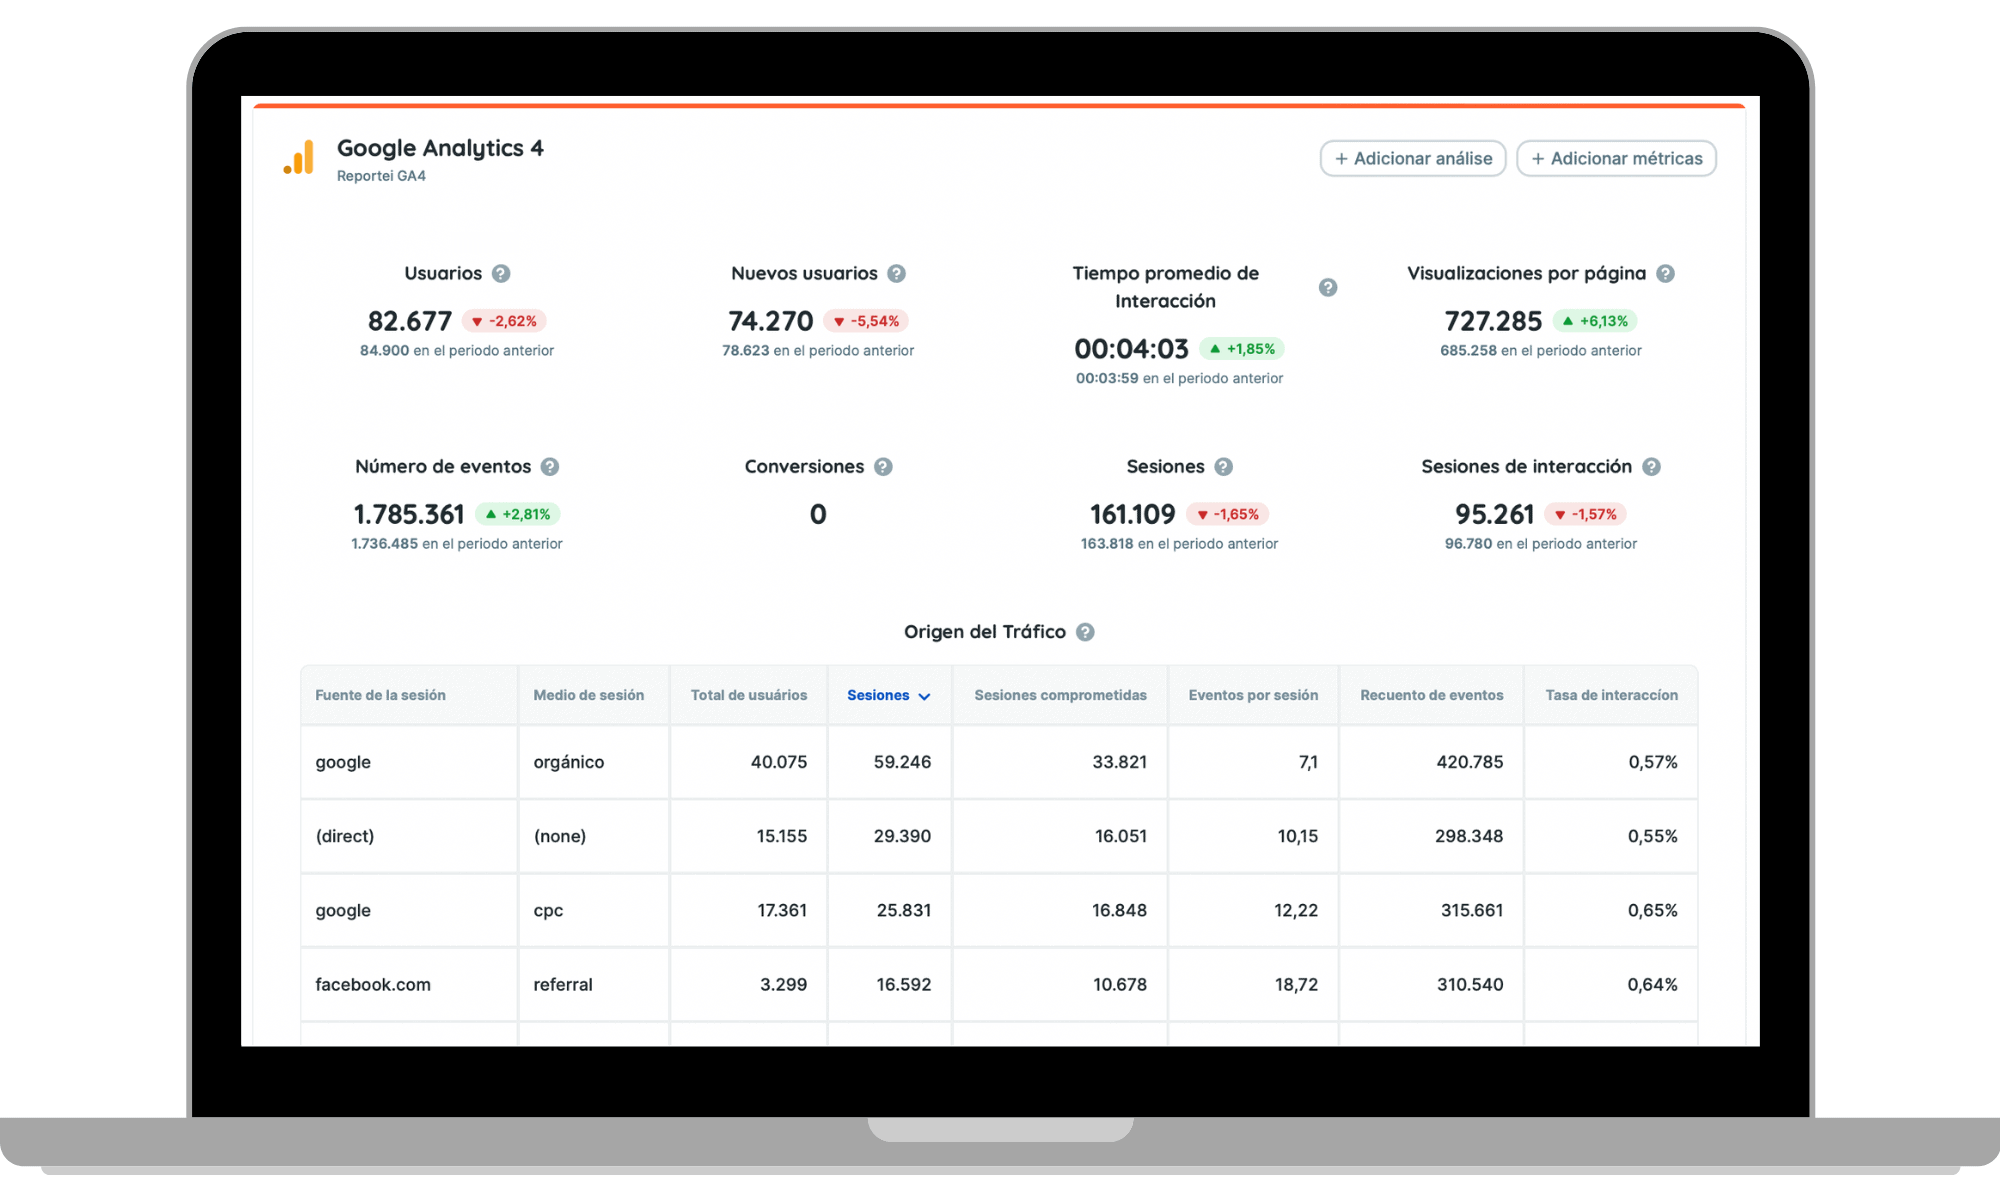
Task: Select the facebook.com source cell
Action: click(x=409, y=984)
